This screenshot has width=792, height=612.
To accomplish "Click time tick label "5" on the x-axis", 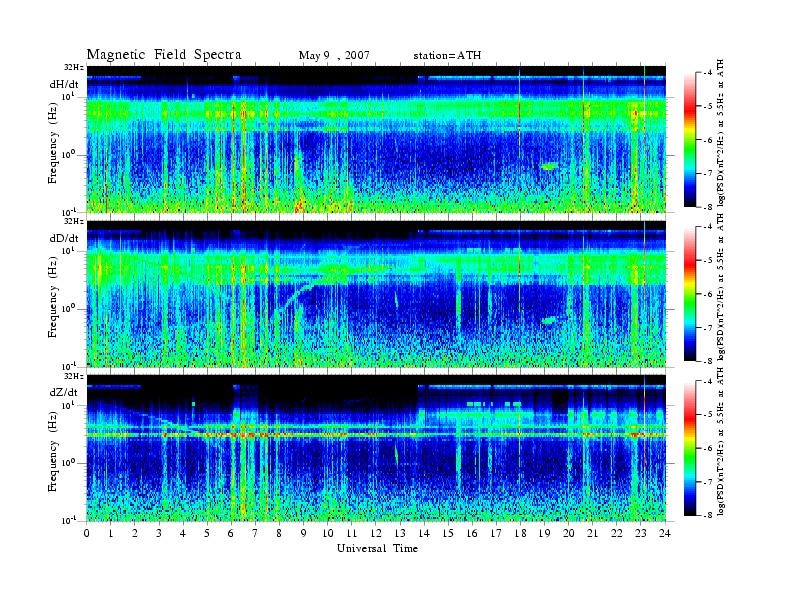I will (x=207, y=533).
